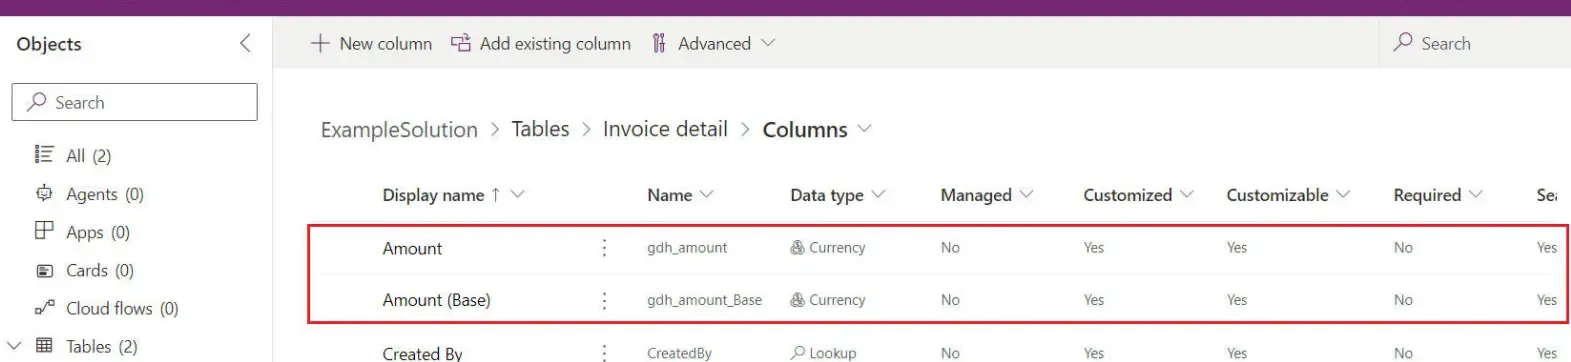This screenshot has height=362, width=1571.
Task: Open the Display name column header menu
Action: coord(517,194)
